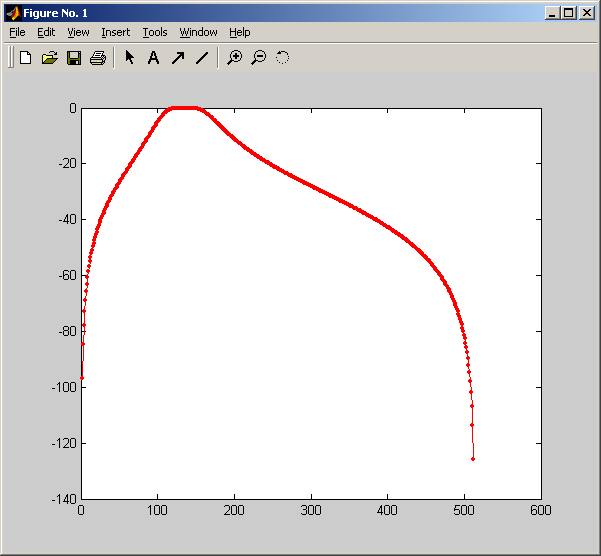The width and height of the screenshot is (601, 556).
Task: Enable plot editing with the arrow pointer
Action: [x=130, y=57]
